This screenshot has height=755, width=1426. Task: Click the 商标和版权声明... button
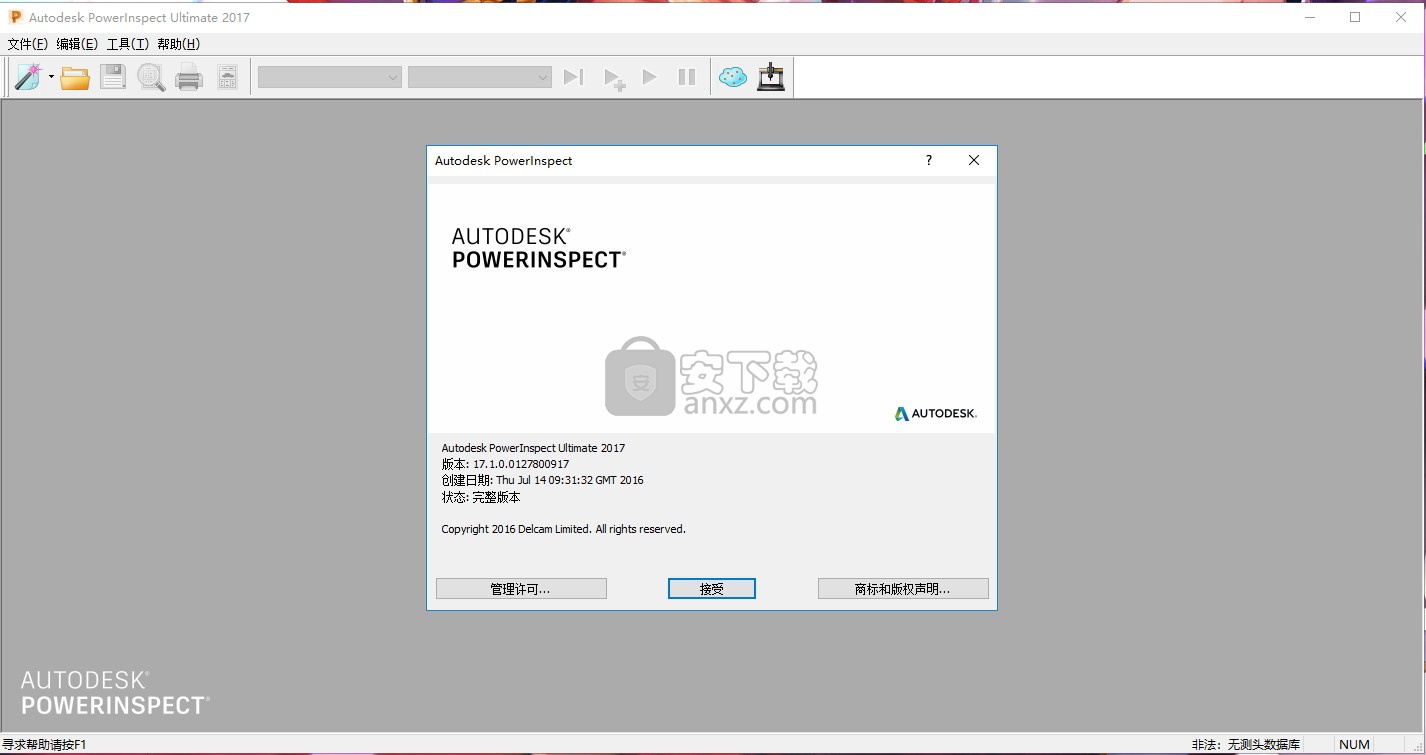[x=903, y=589]
